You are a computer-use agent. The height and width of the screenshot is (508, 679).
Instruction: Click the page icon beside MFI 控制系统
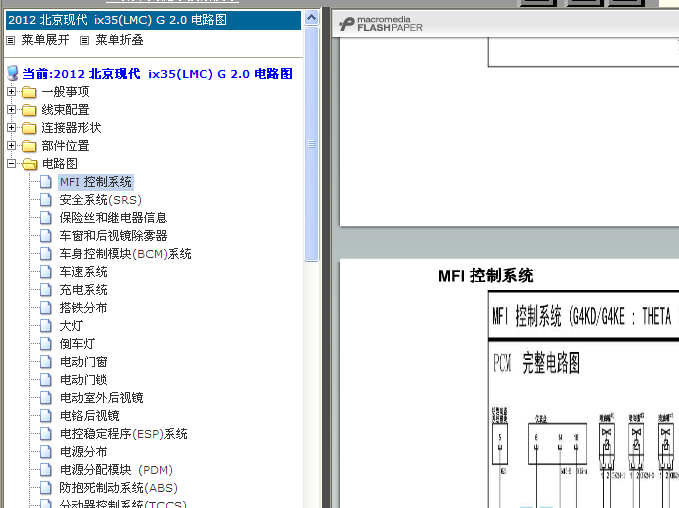[x=45, y=182]
